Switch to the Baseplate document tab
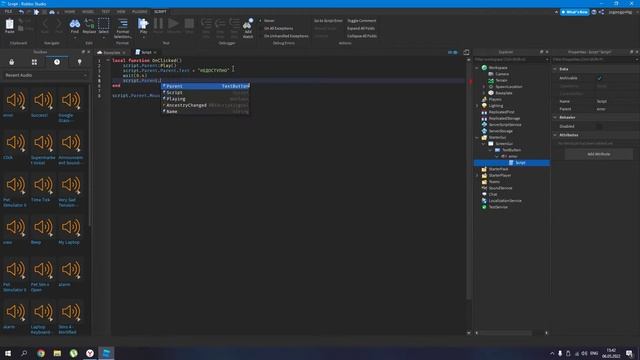The width and height of the screenshot is (640, 360). [111, 52]
